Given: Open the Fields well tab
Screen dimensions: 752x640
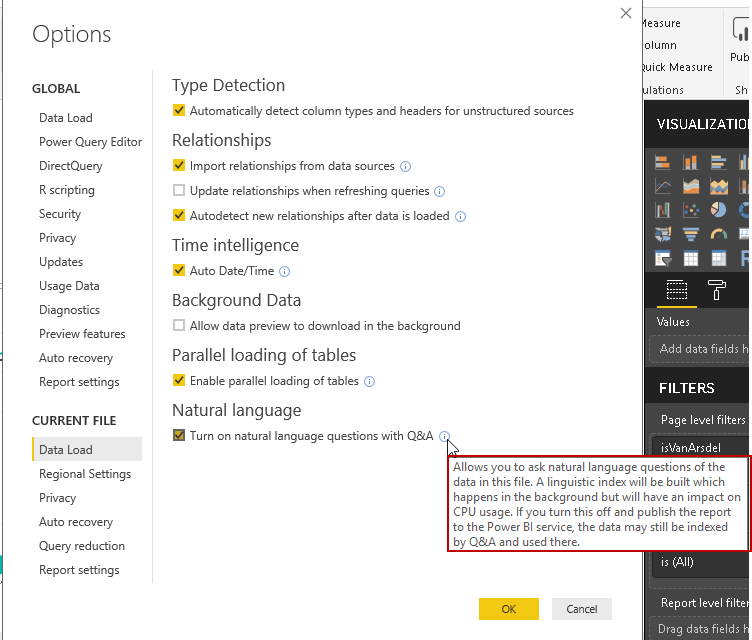Looking at the screenshot, I should click(677, 290).
